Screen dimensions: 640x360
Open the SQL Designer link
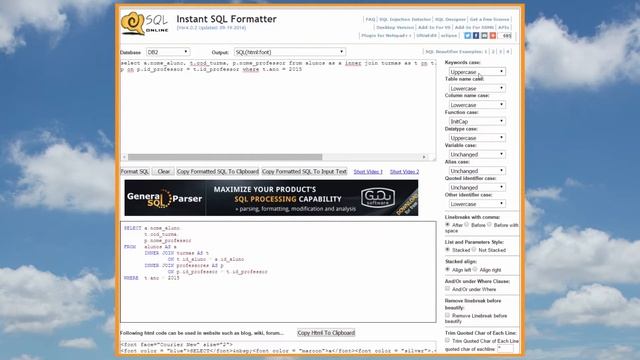point(450,20)
